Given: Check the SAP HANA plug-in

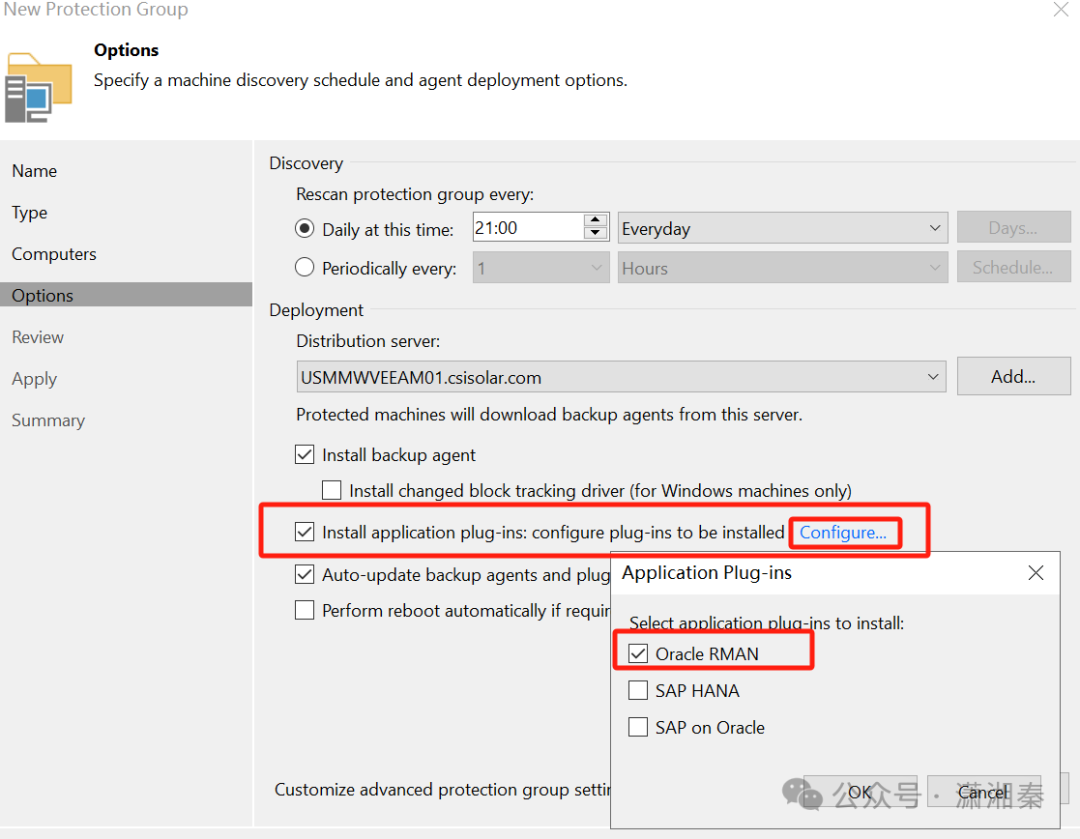Looking at the screenshot, I should pyautogui.click(x=638, y=690).
